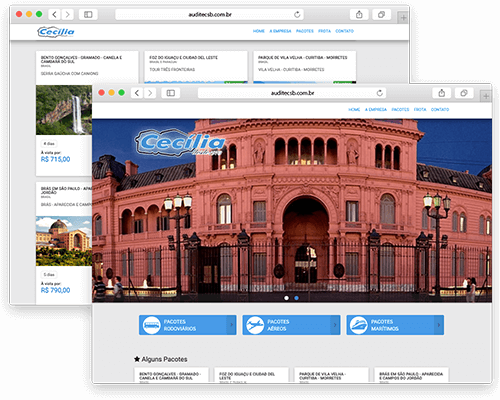The image size is (500, 400).
Task: Open the Bento Gonçalves card under Alguns Pacotes
Action: click(171, 375)
